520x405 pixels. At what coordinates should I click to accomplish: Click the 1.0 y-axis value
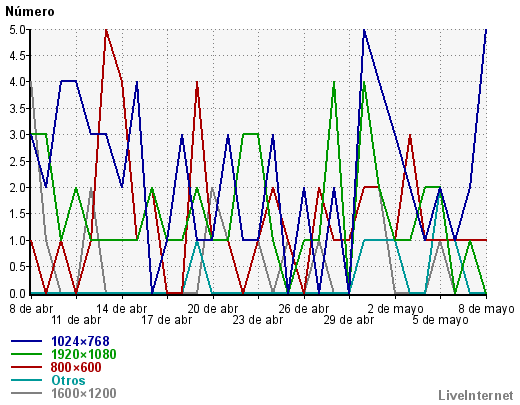[x=17, y=240]
